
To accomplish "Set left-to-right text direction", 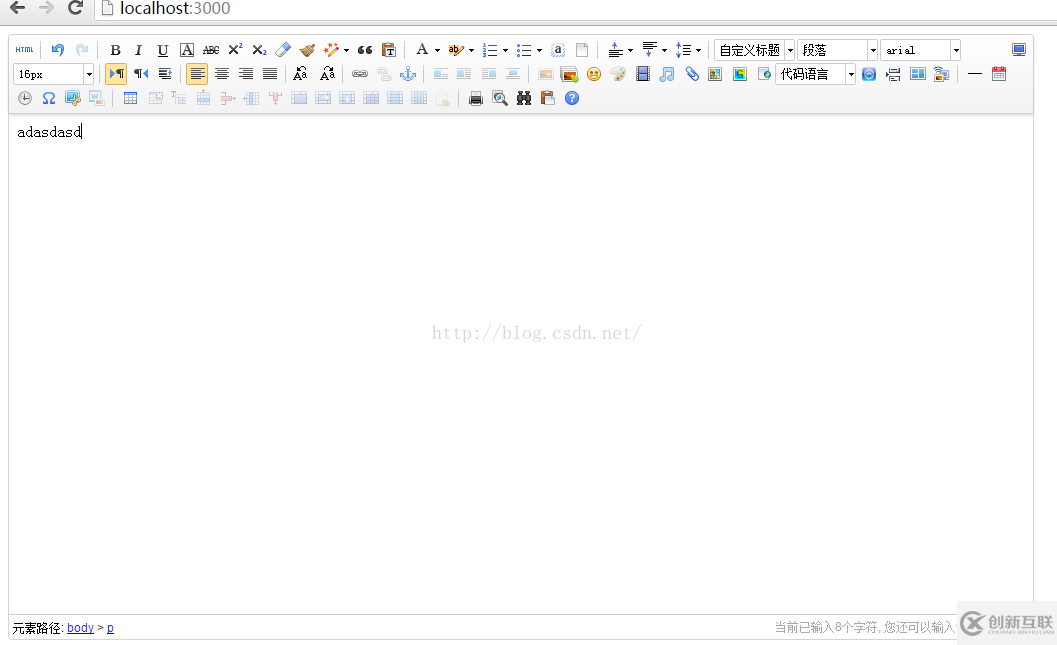I will point(116,74).
